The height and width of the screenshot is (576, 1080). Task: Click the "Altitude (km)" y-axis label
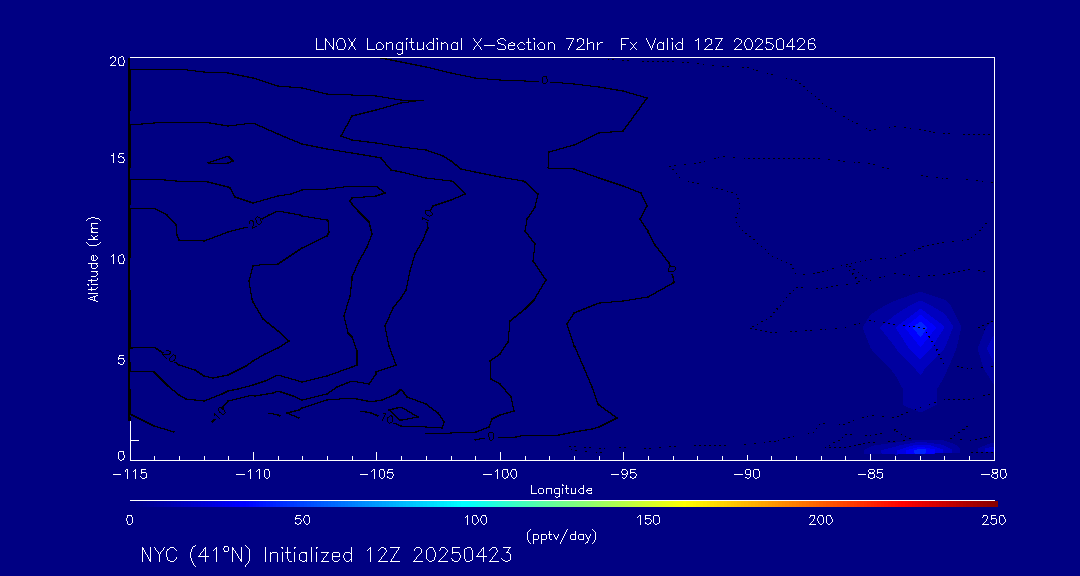point(93,259)
